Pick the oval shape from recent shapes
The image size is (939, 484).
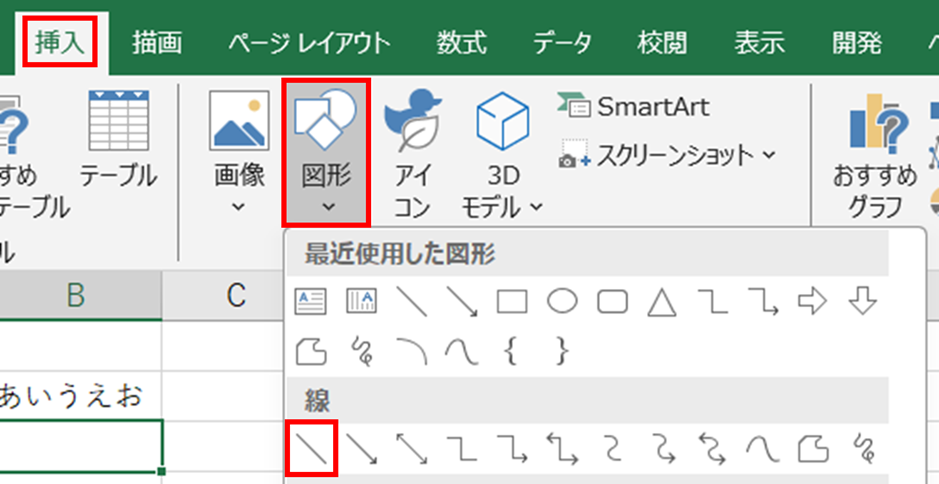[562, 302]
